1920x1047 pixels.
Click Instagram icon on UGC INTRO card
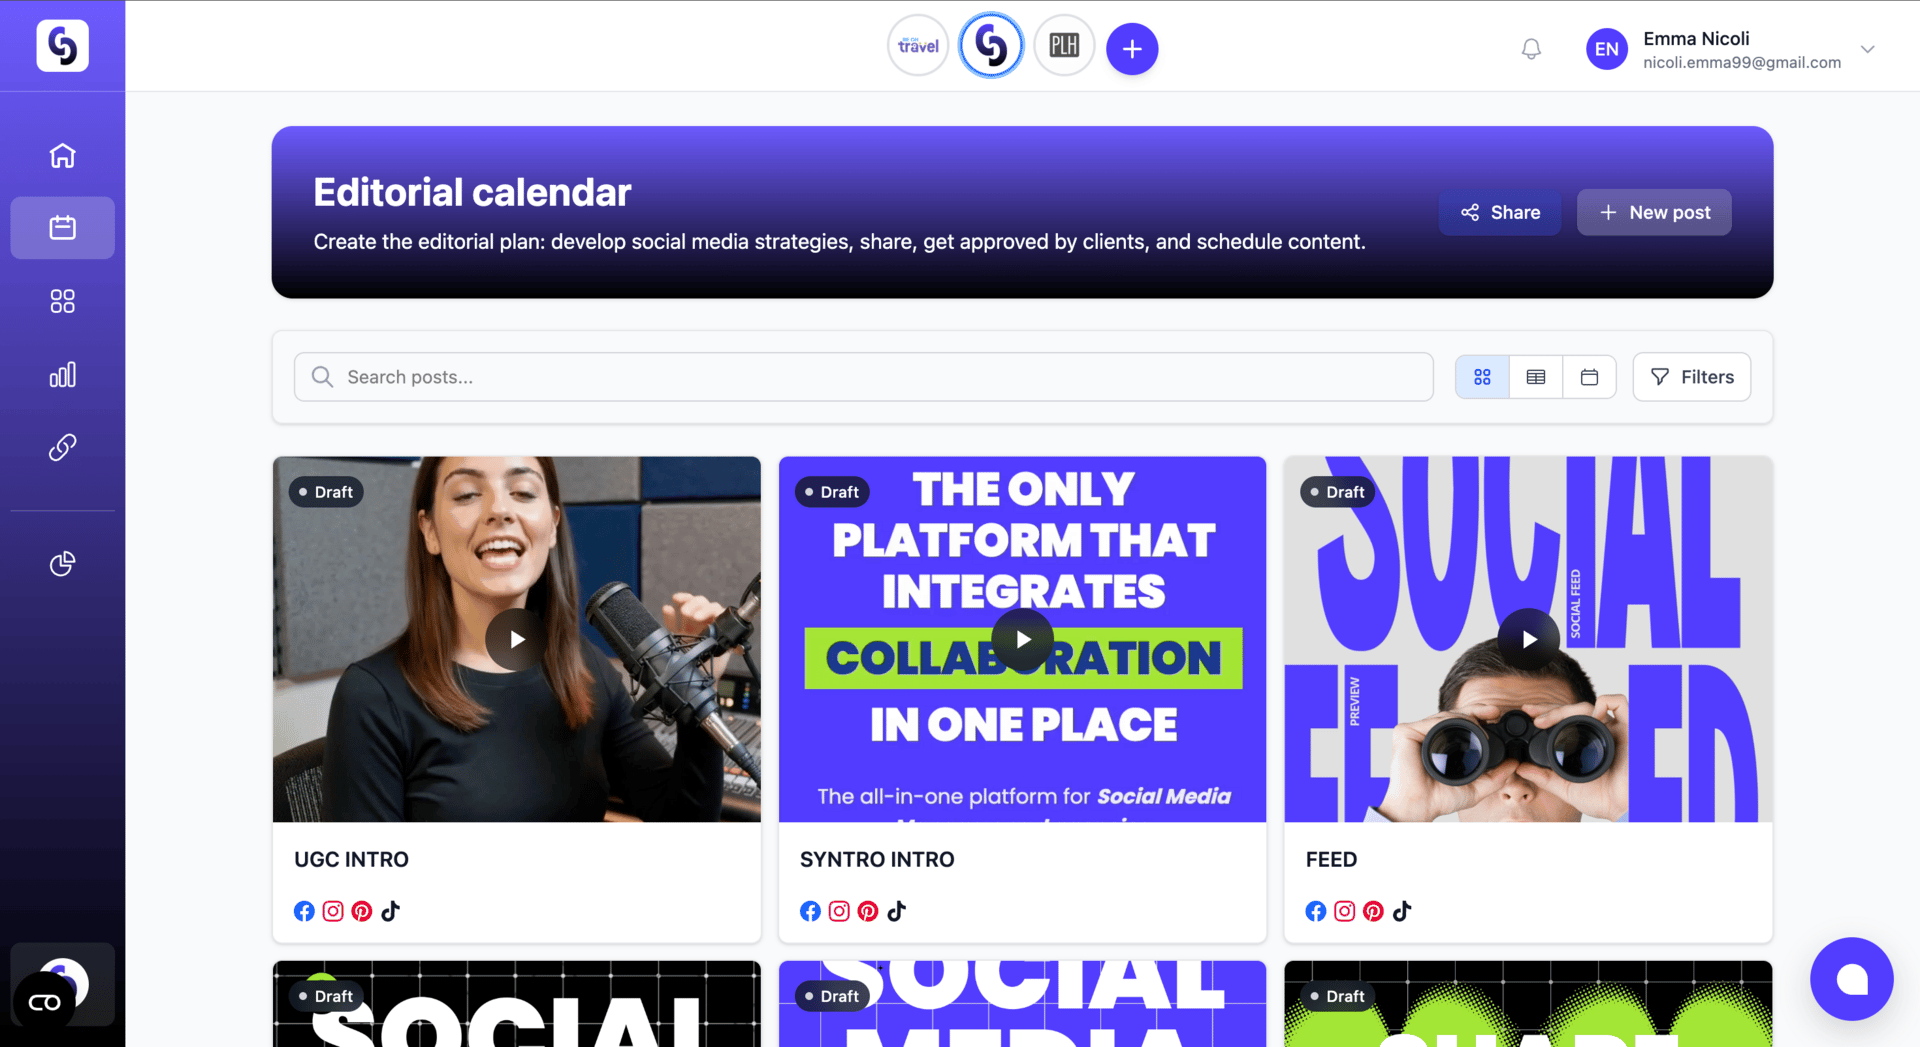point(333,911)
